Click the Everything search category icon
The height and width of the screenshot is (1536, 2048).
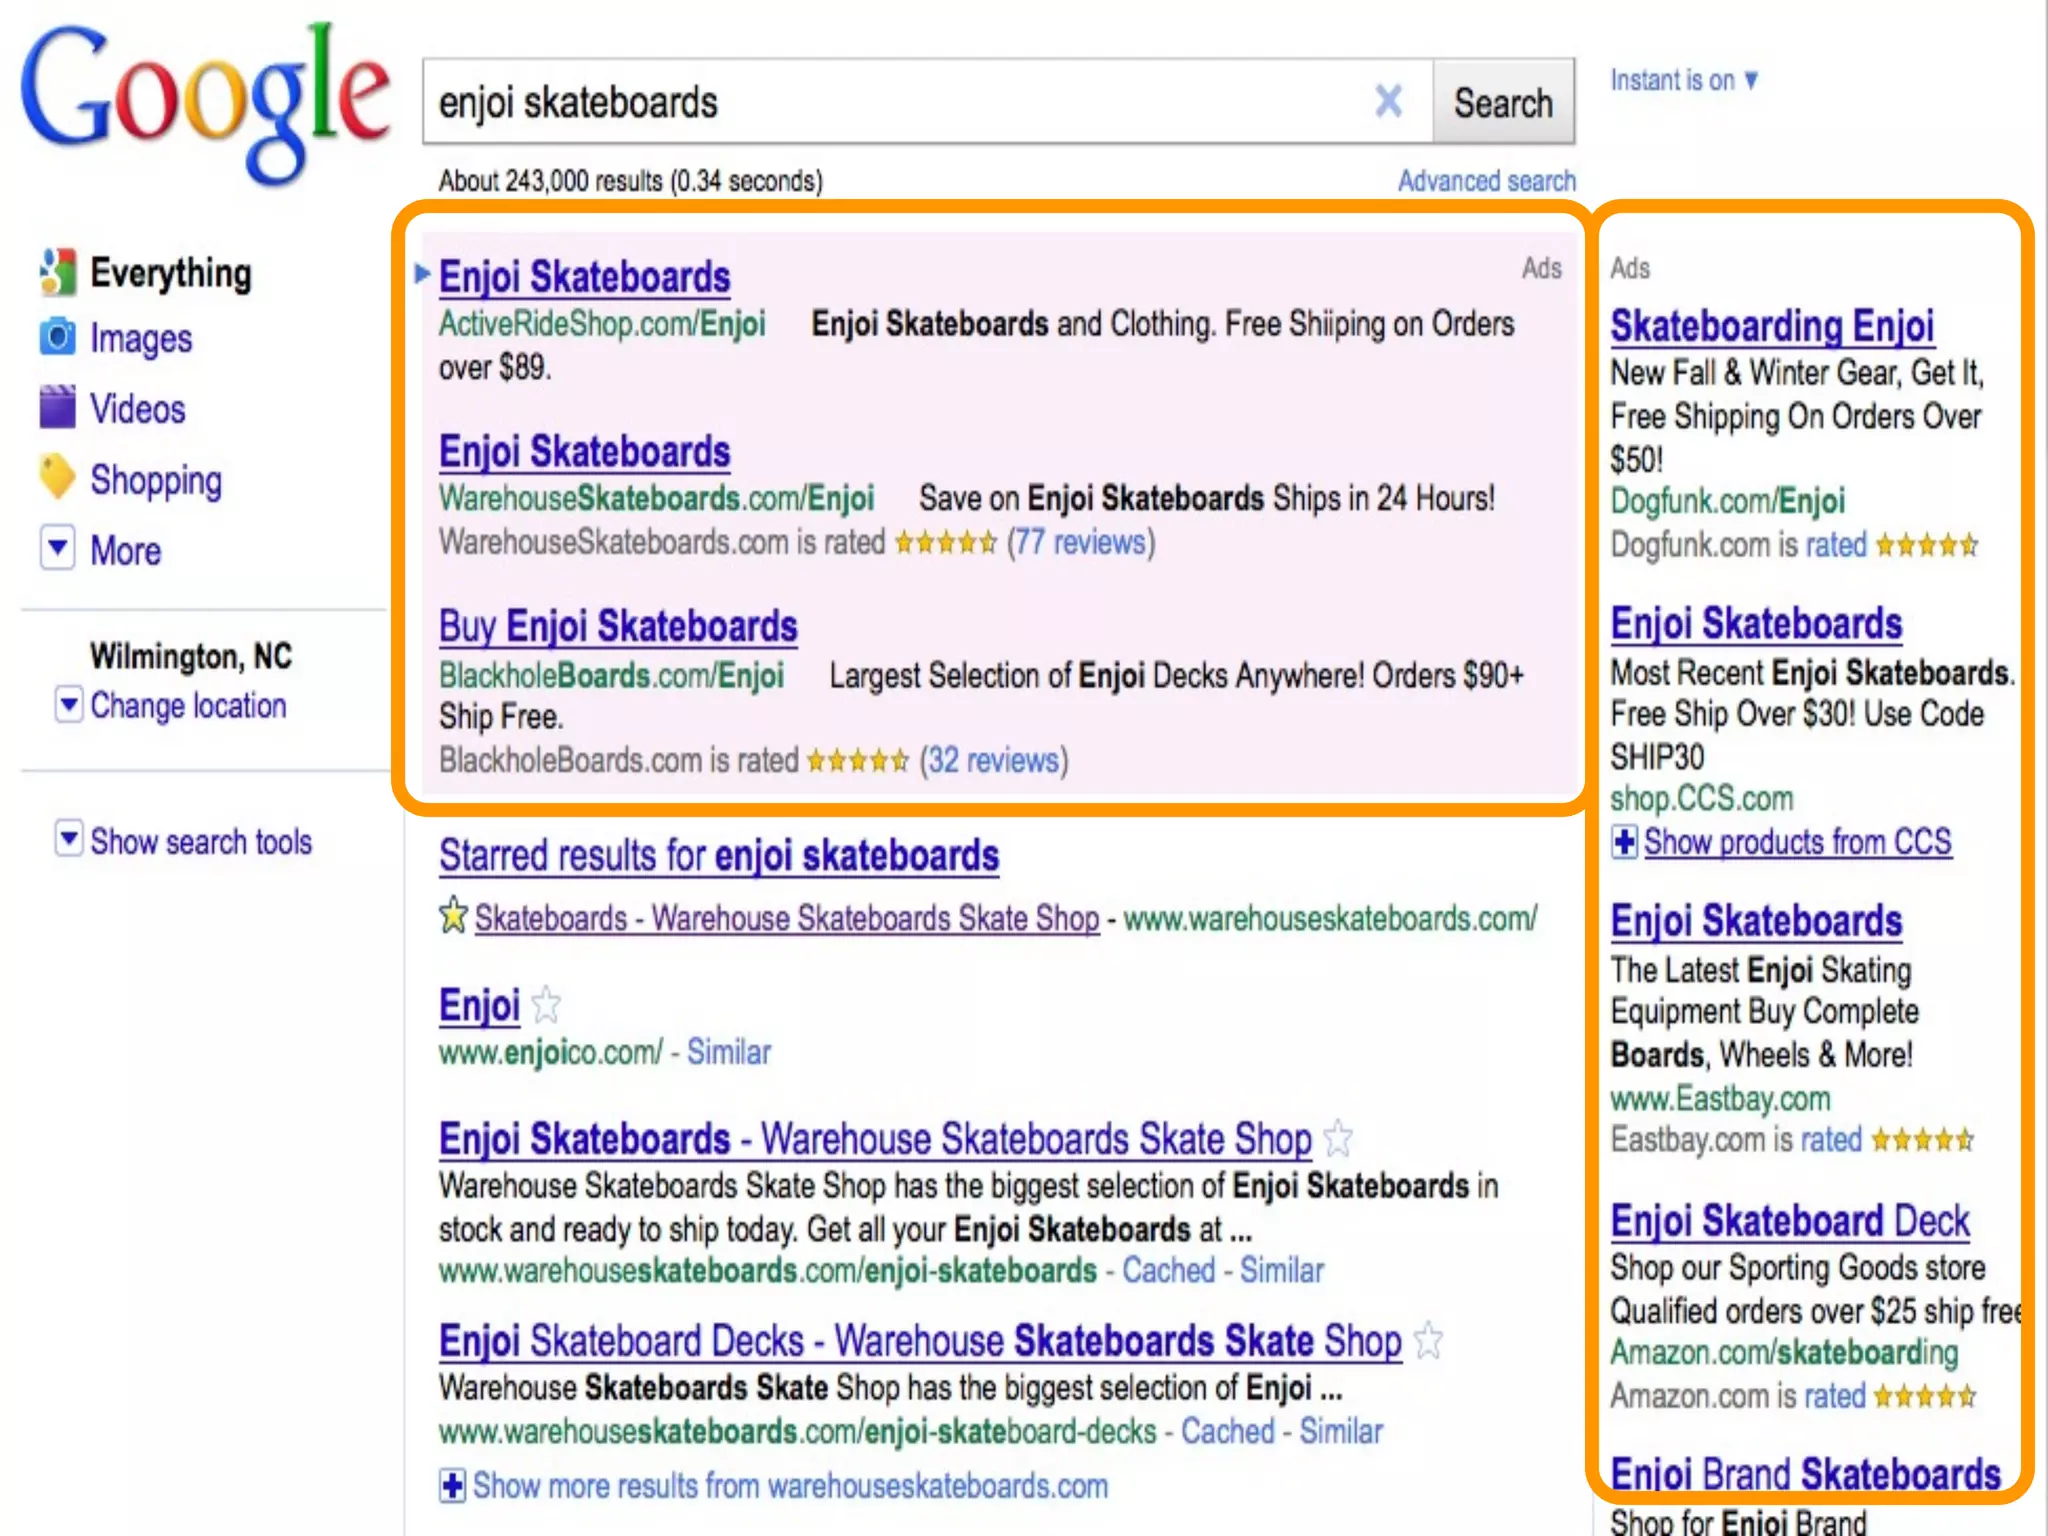click(x=57, y=273)
